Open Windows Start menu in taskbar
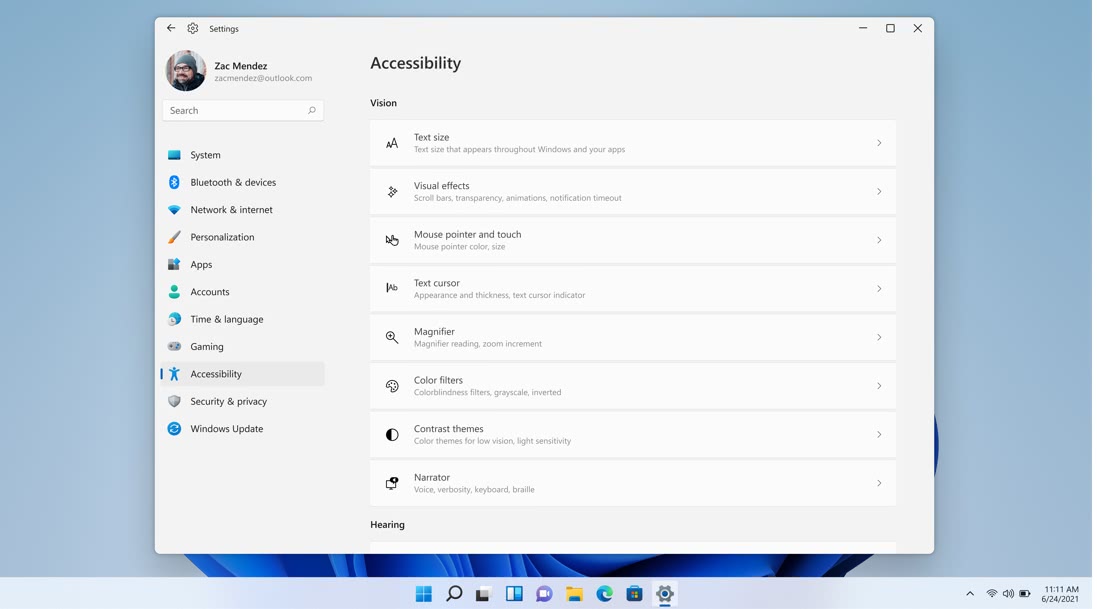The width and height of the screenshot is (1097, 609). tap(423, 594)
